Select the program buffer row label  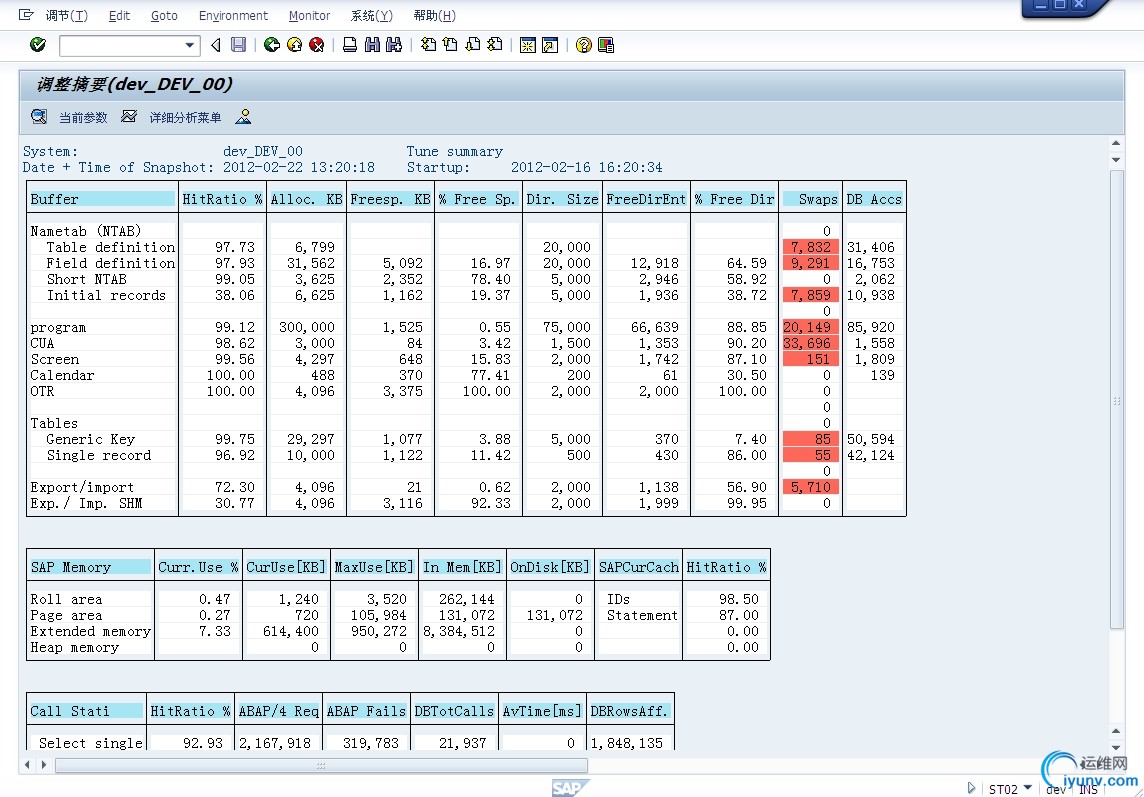click(58, 327)
